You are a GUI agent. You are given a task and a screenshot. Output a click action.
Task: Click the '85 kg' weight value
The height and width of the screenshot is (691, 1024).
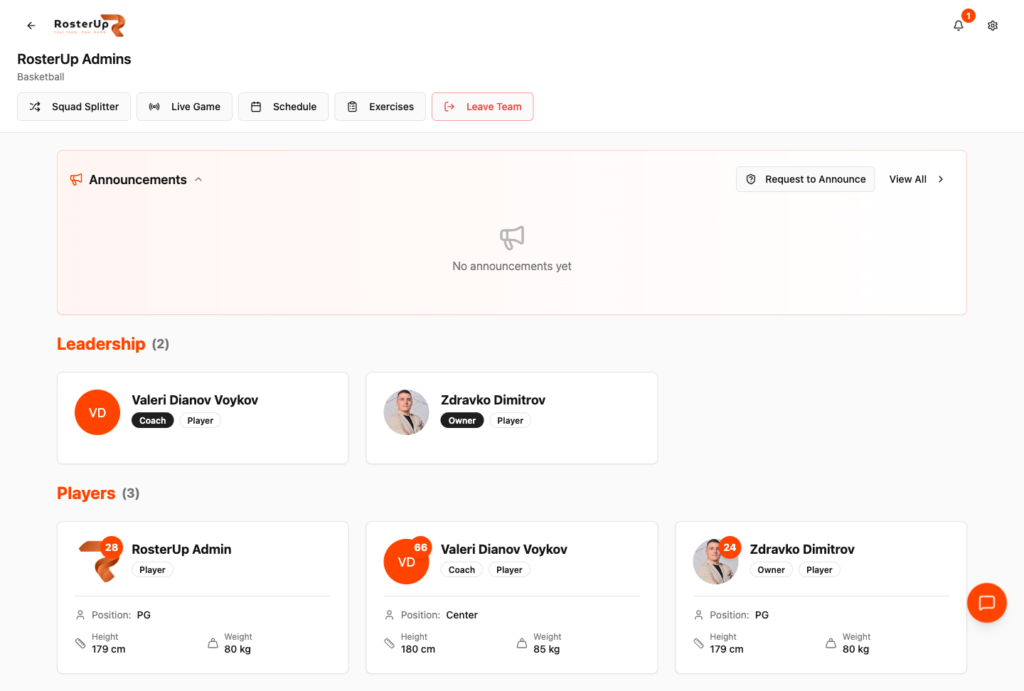tap(547, 649)
